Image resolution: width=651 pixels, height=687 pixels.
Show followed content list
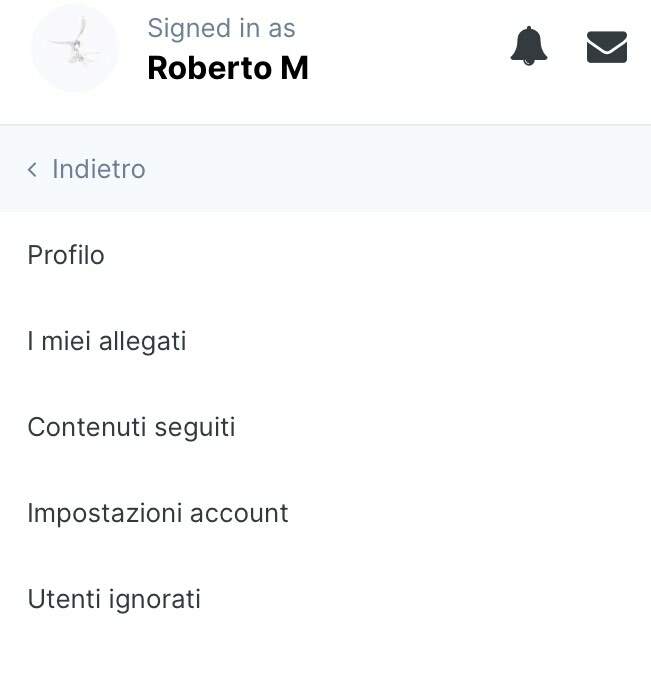(x=326, y=427)
